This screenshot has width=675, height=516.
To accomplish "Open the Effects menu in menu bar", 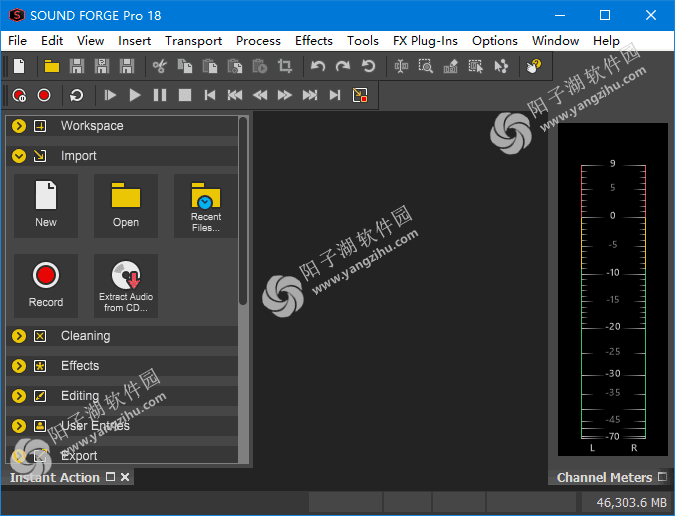I will click(x=314, y=41).
